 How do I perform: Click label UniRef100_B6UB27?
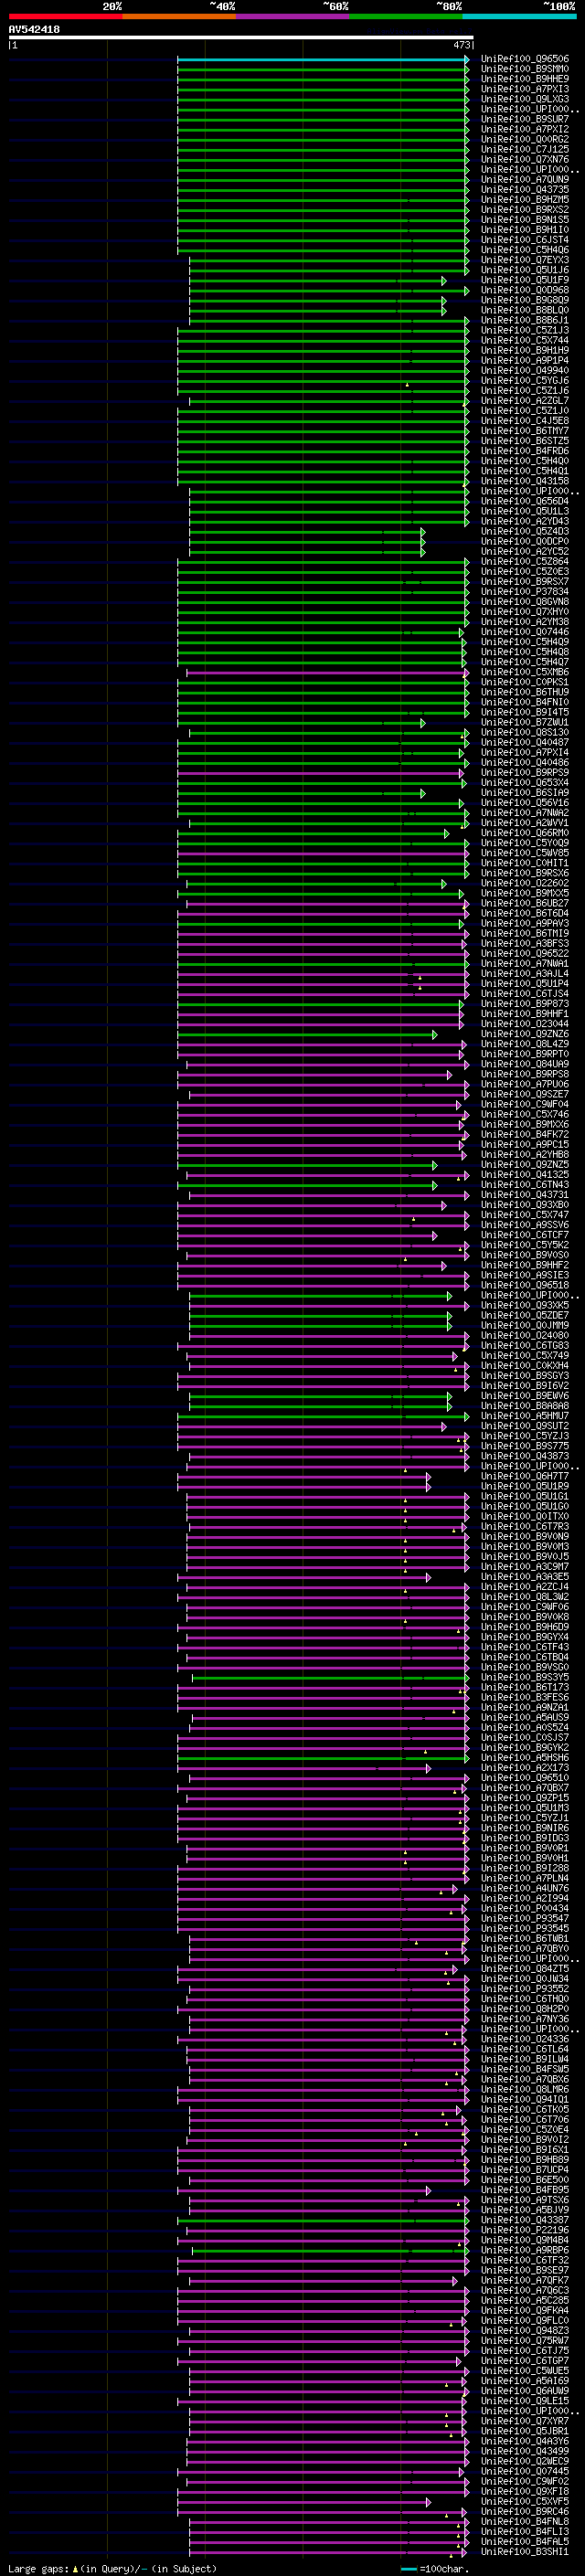(x=525, y=904)
